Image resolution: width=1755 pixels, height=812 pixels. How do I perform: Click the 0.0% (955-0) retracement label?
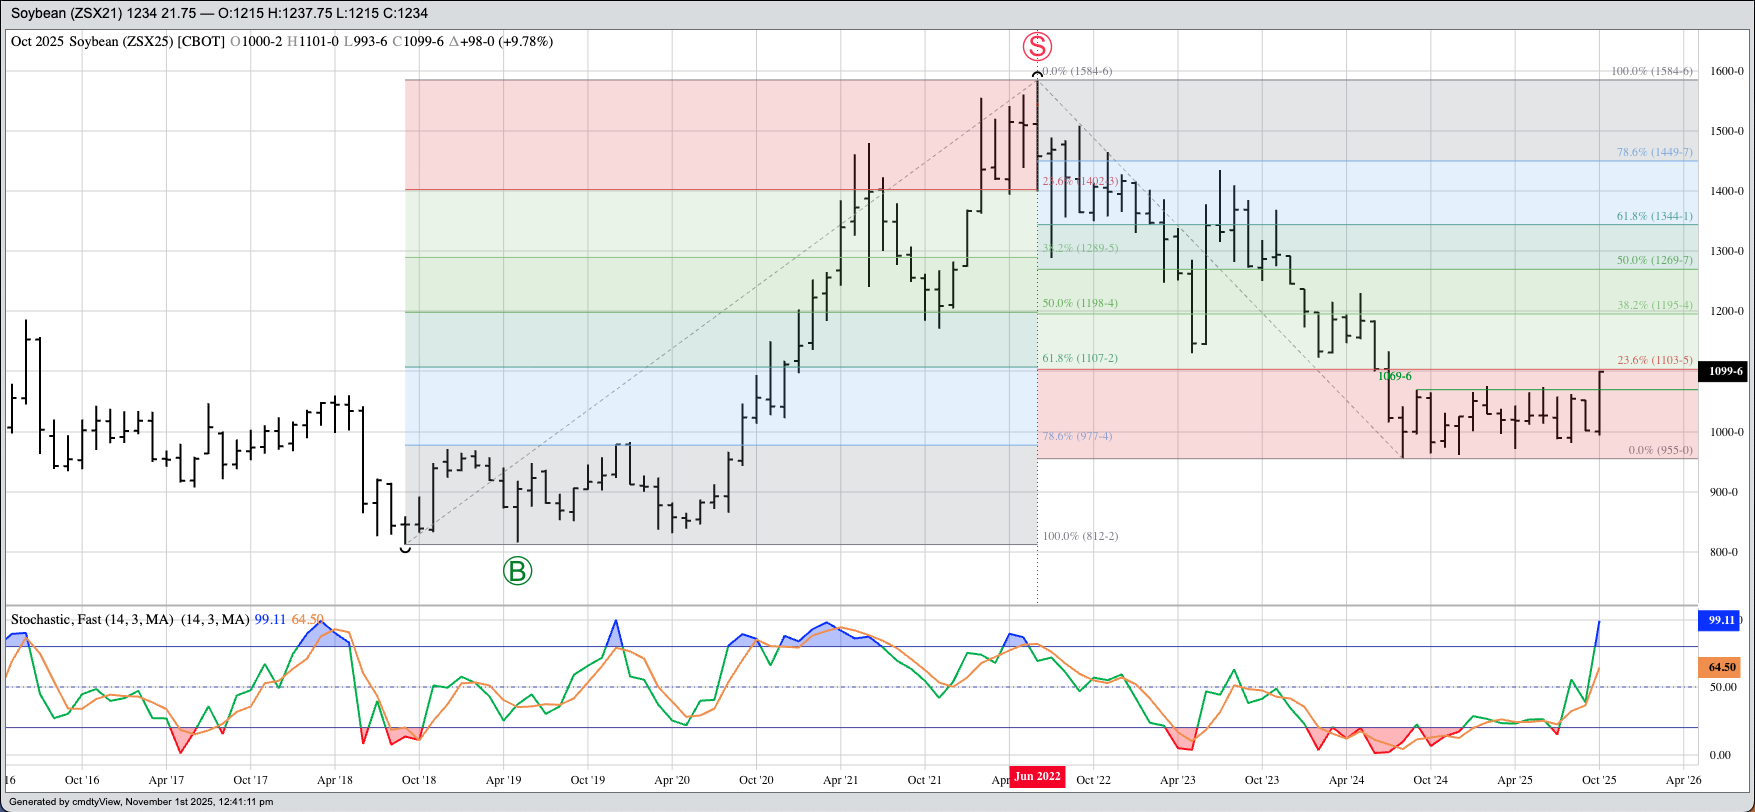(1660, 450)
